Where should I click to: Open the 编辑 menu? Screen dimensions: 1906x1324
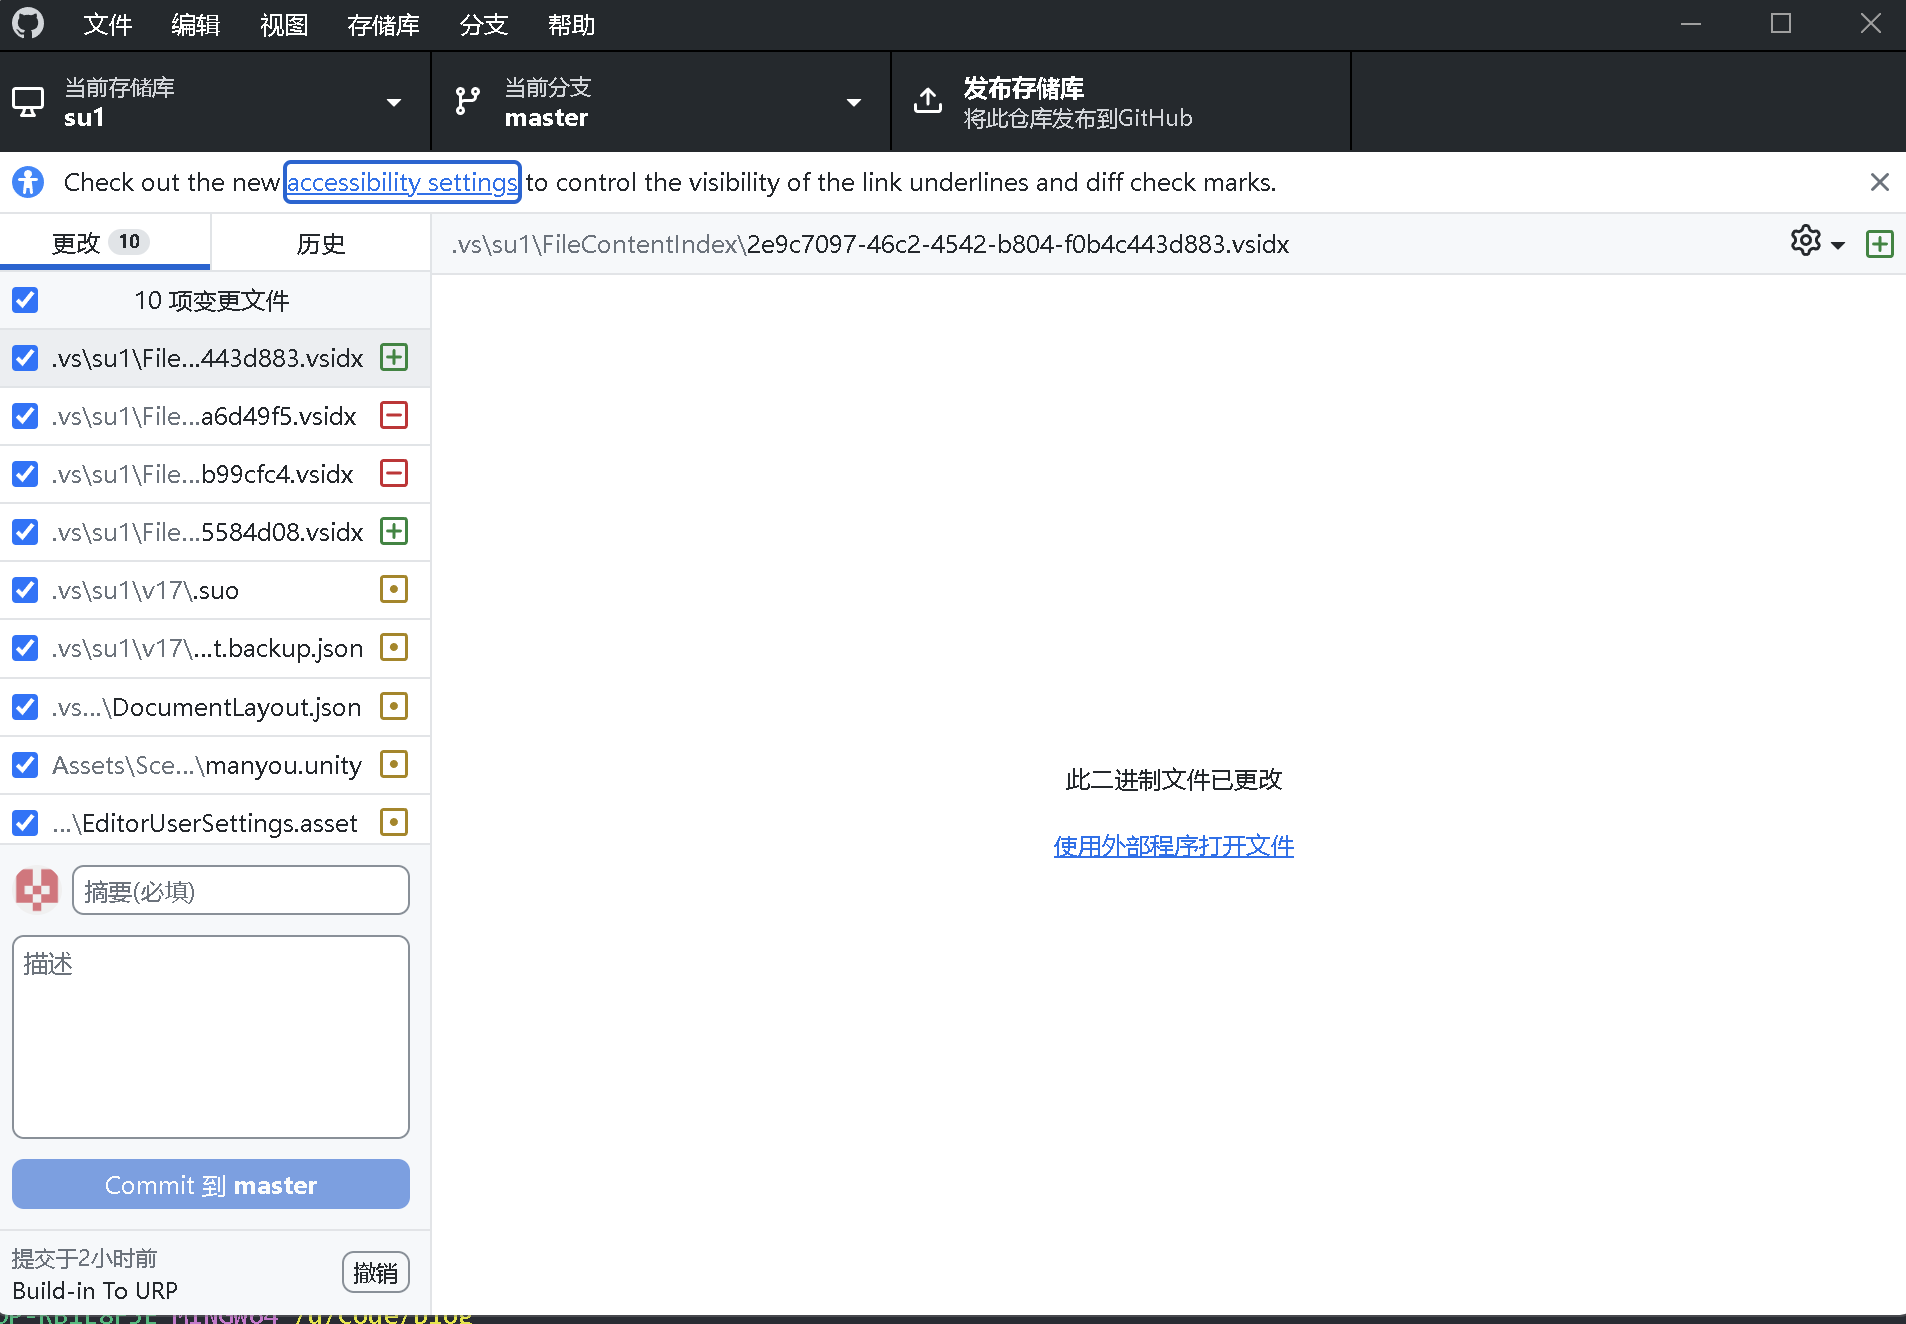coord(196,24)
